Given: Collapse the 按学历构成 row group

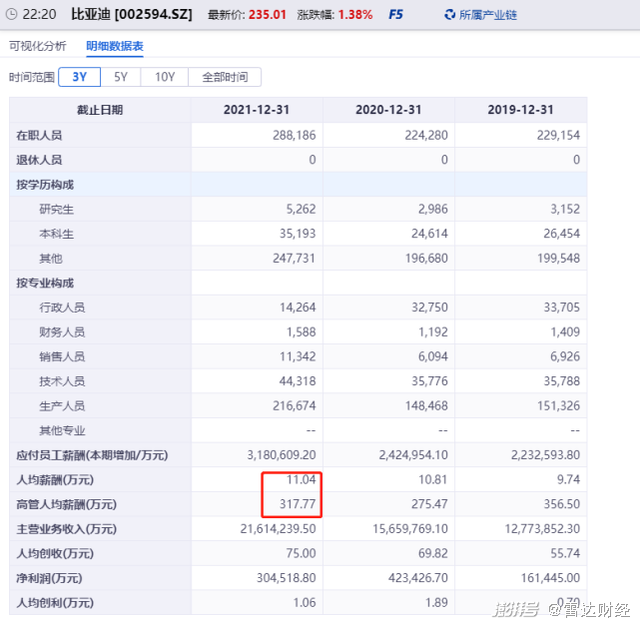Looking at the screenshot, I should (x=45, y=184).
